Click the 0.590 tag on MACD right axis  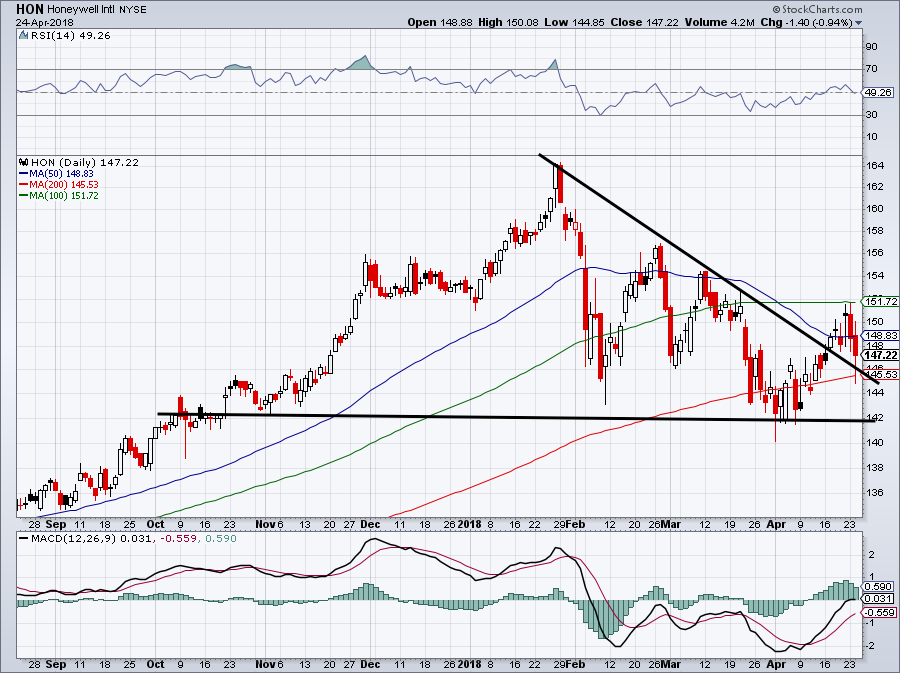[879, 586]
